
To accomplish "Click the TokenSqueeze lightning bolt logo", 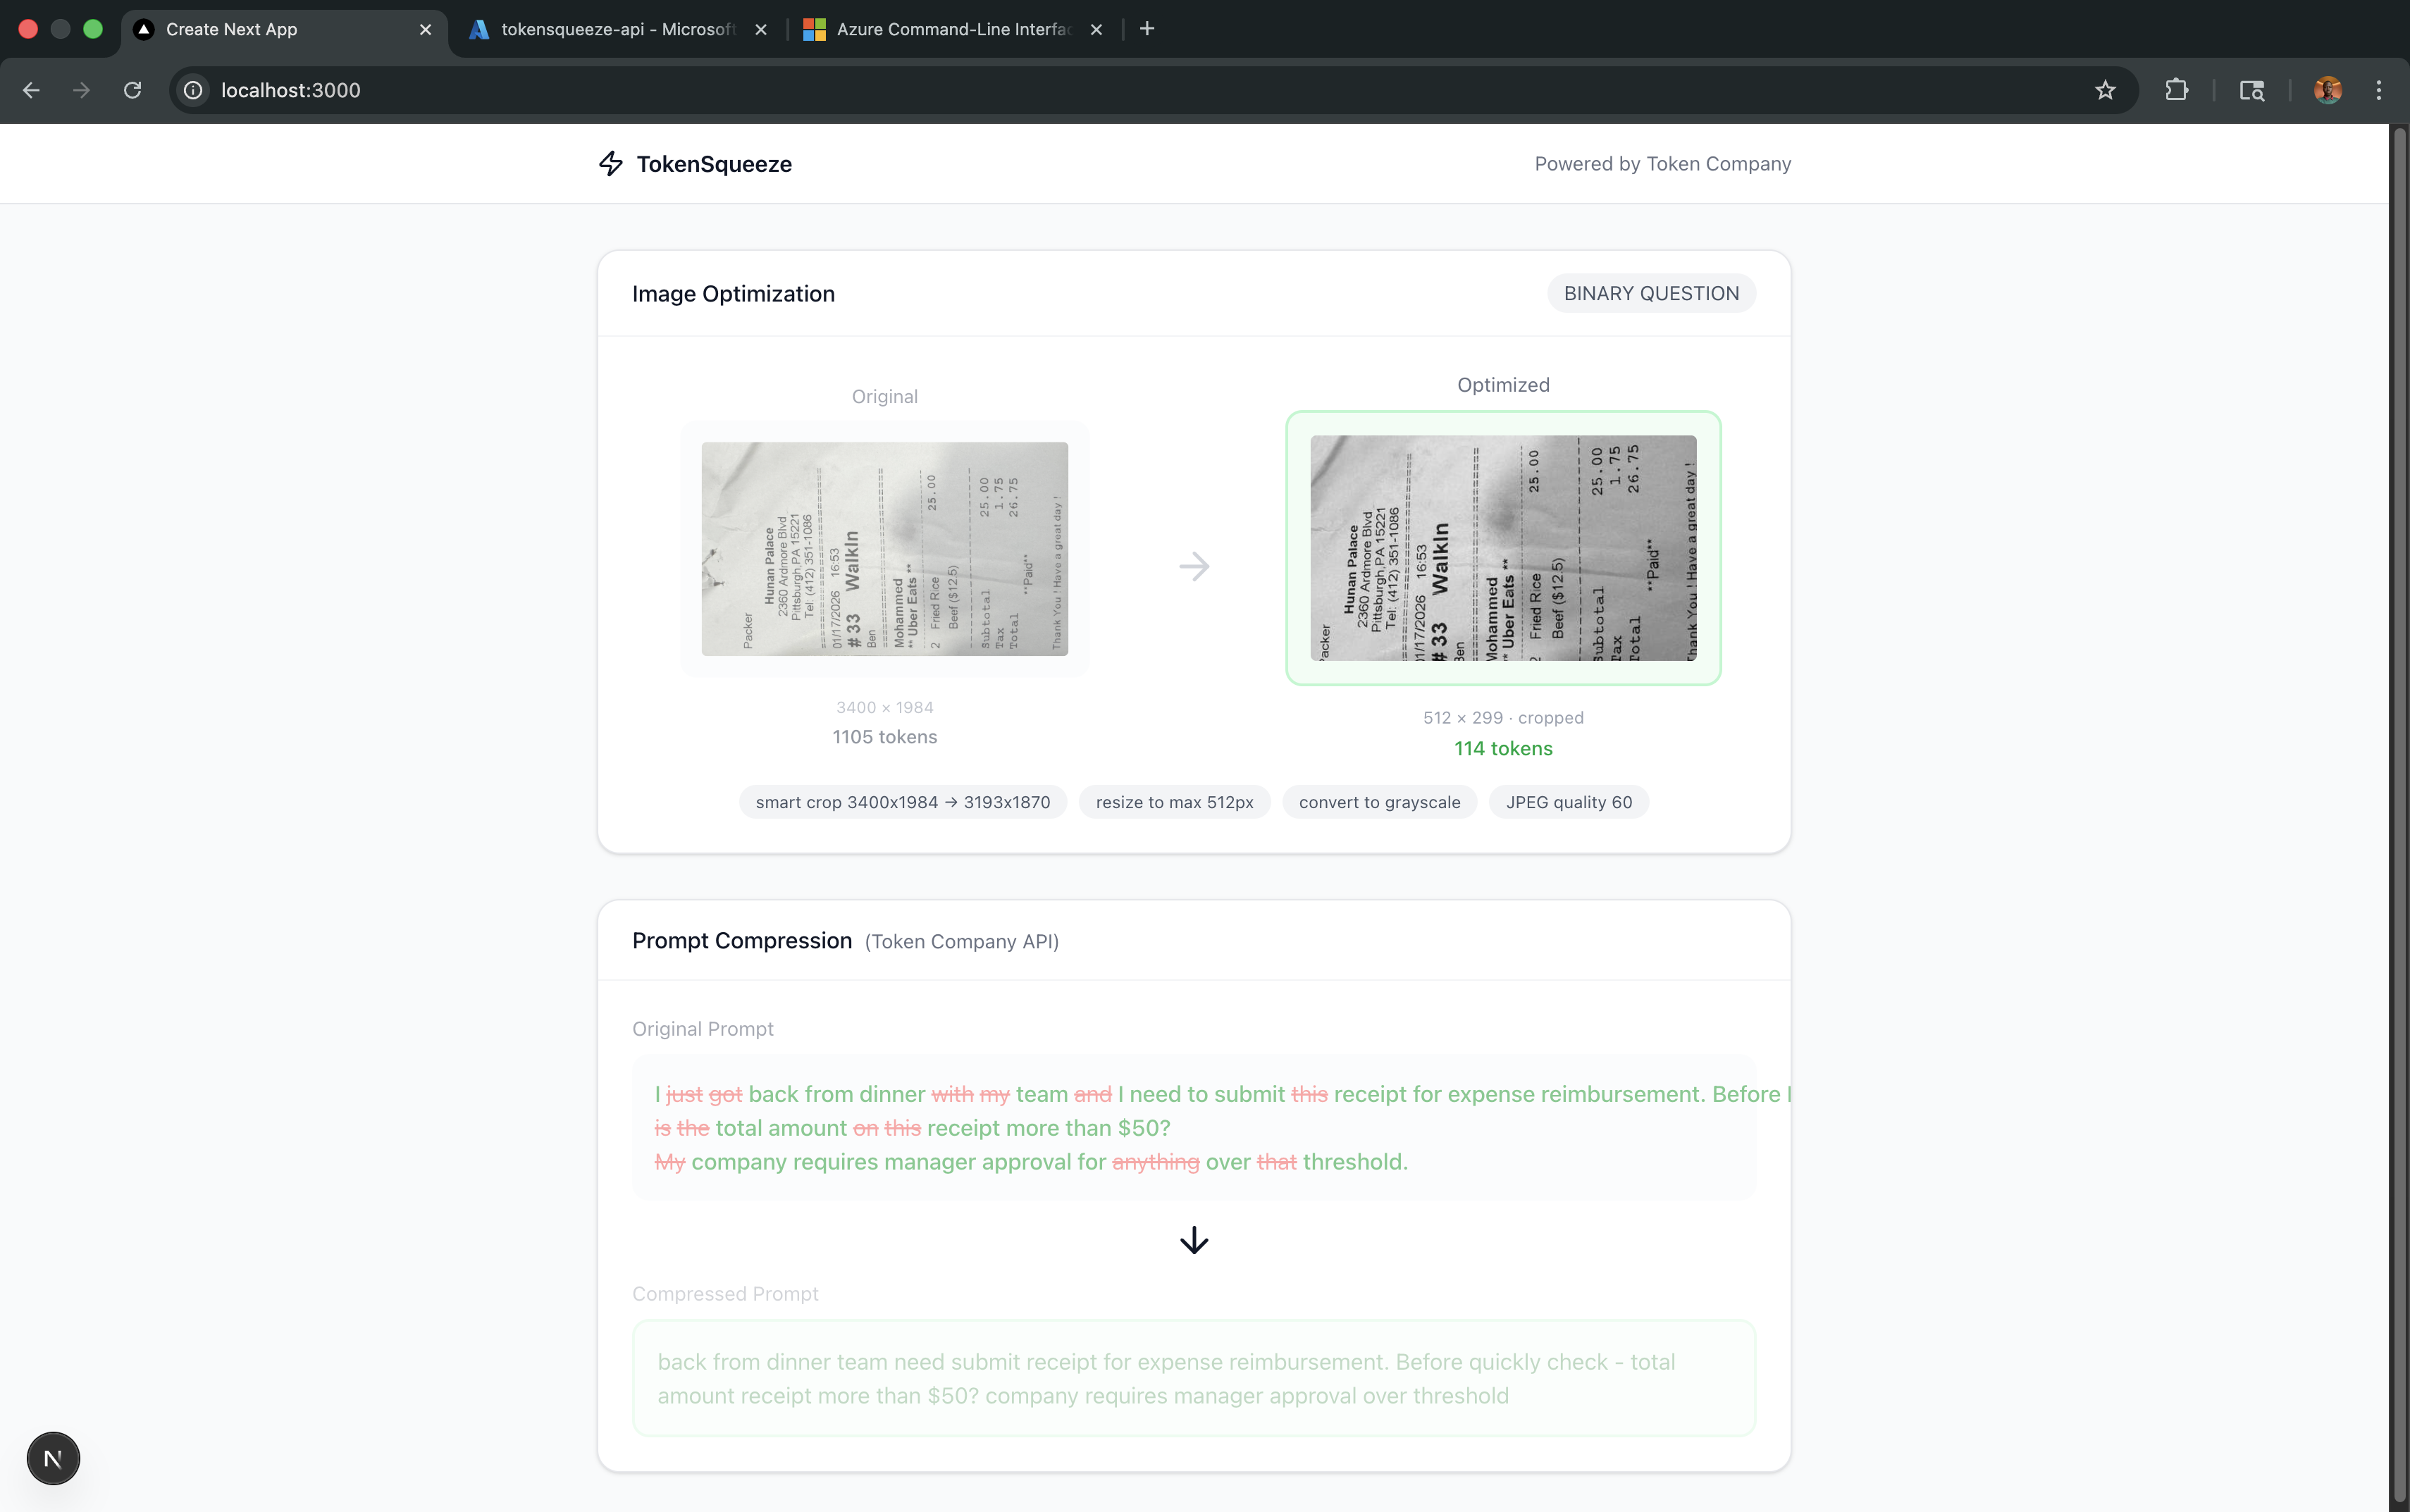I will (611, 163).
